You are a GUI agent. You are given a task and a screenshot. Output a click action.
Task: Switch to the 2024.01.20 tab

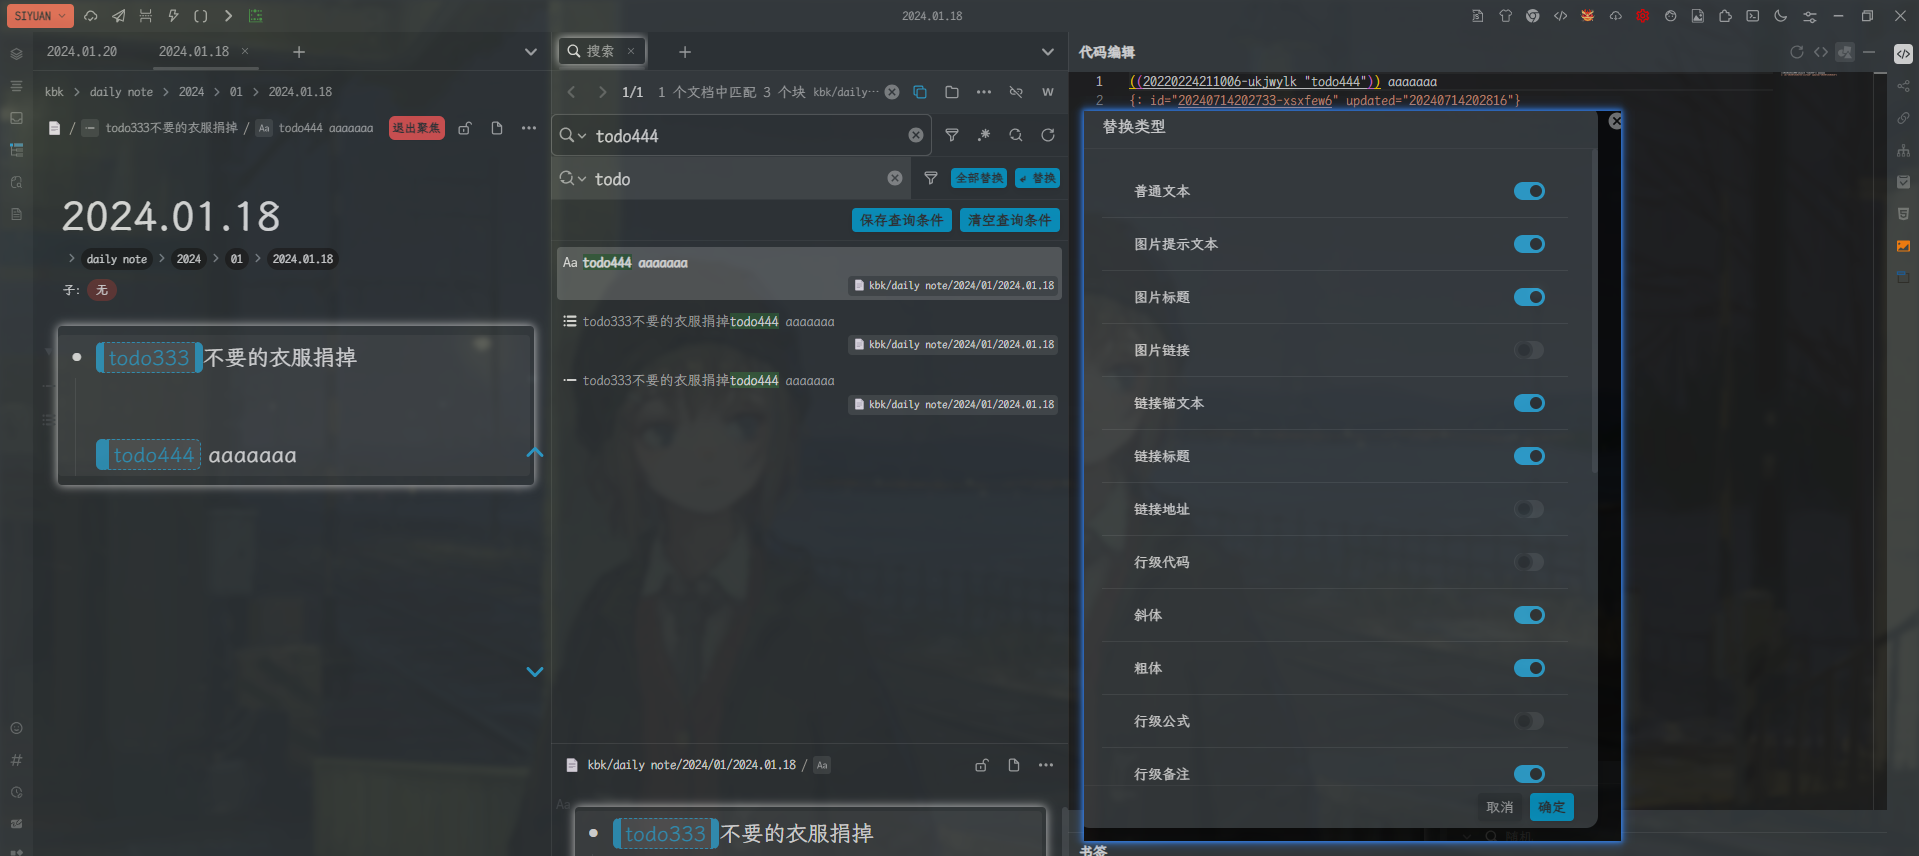[x=82, y=51]
